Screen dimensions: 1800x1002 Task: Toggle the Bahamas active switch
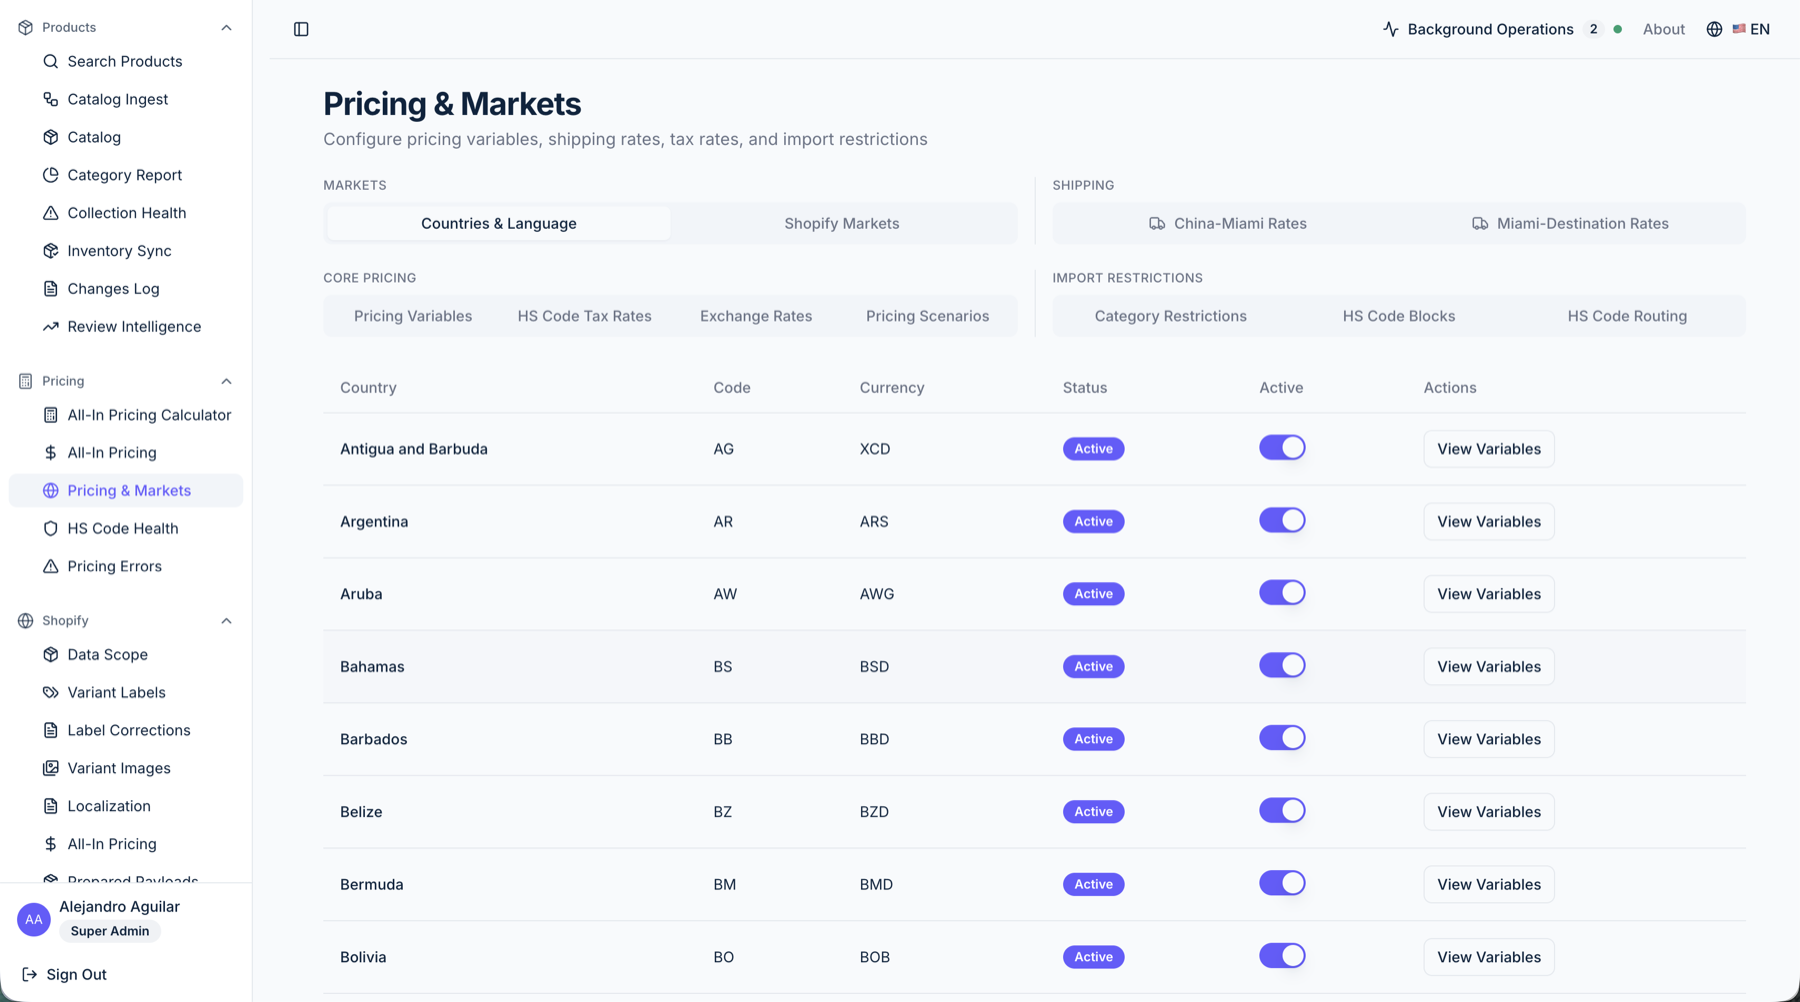tap(1282, 665)
